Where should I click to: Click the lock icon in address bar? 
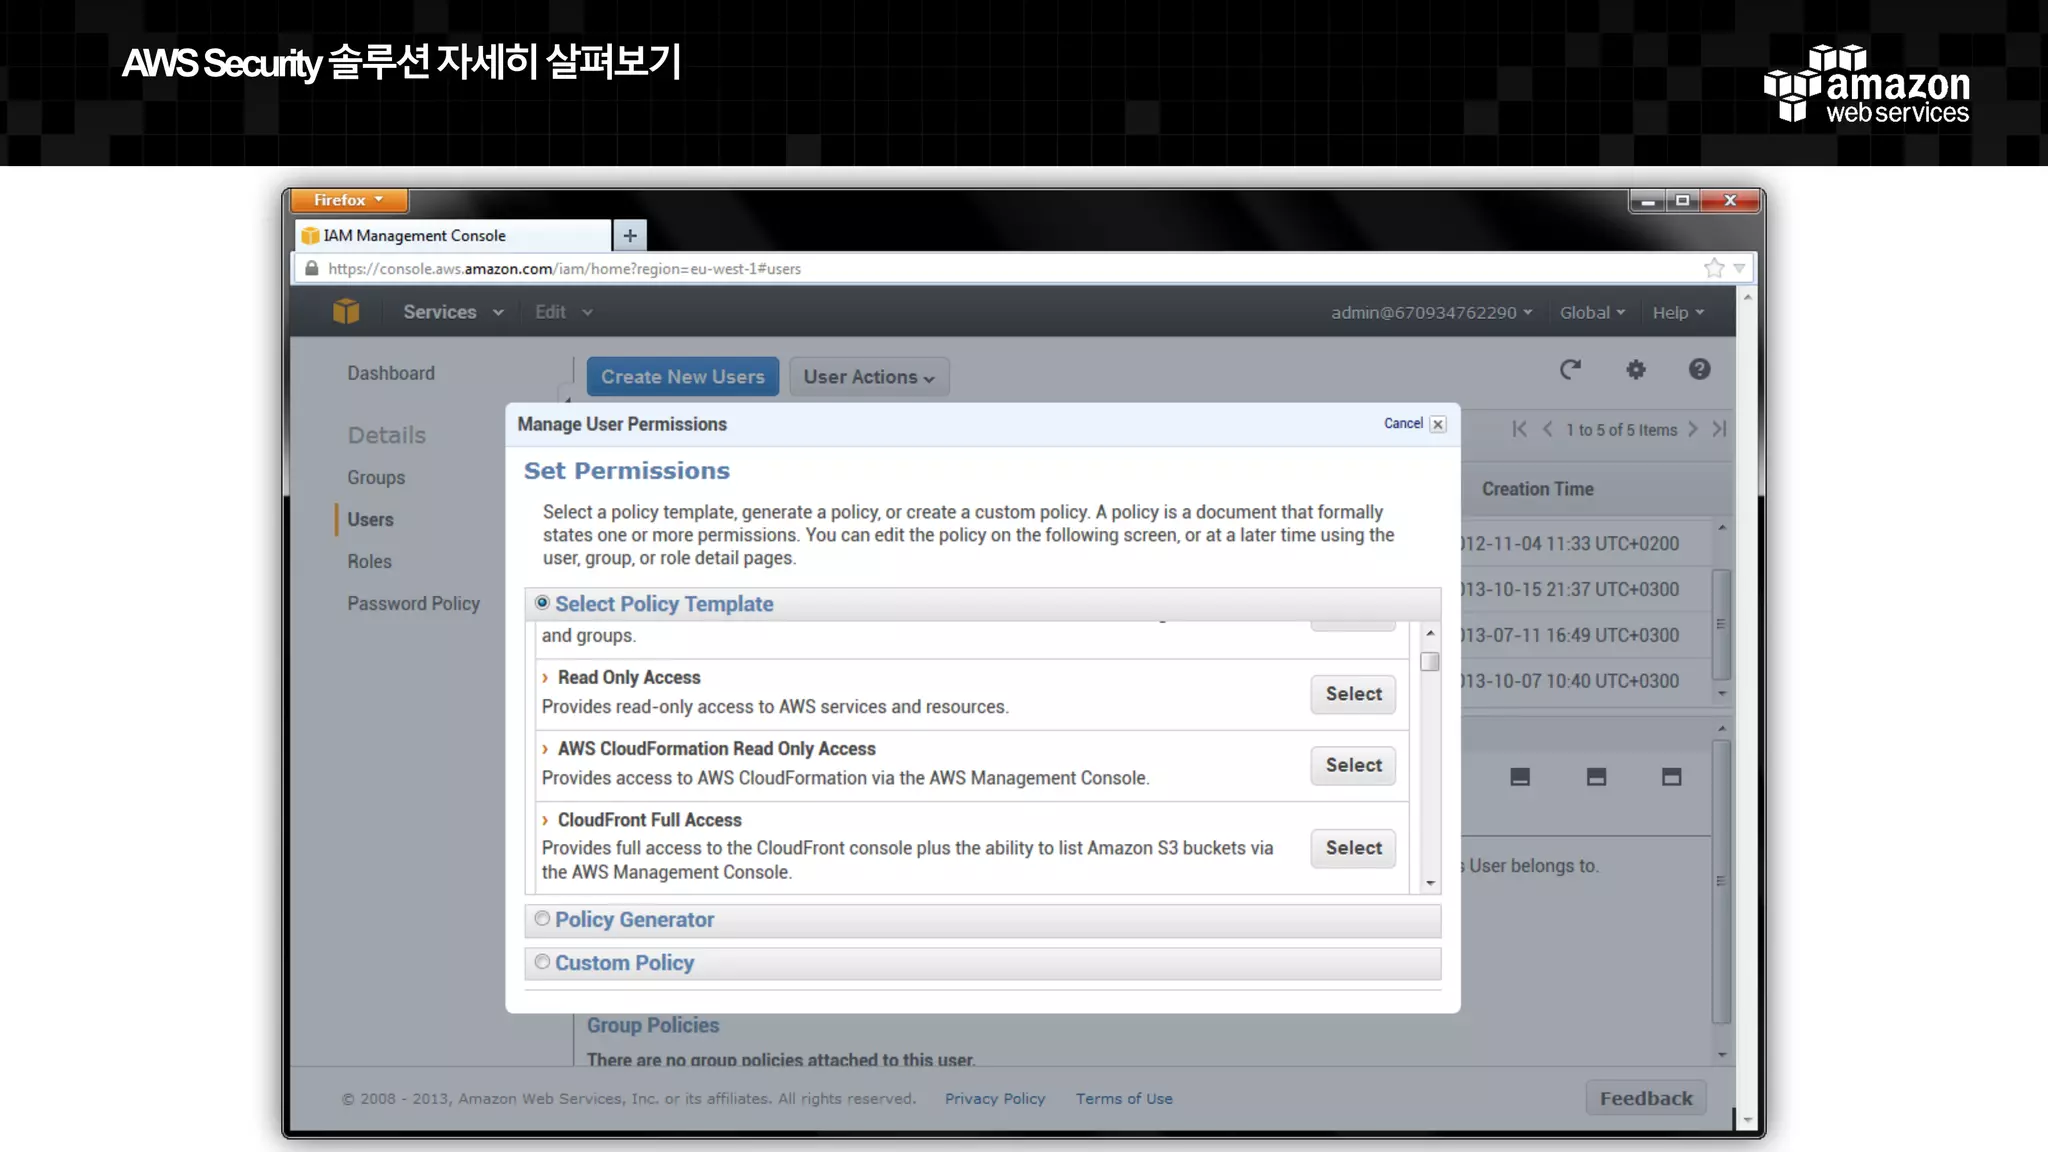pos(311,268)
